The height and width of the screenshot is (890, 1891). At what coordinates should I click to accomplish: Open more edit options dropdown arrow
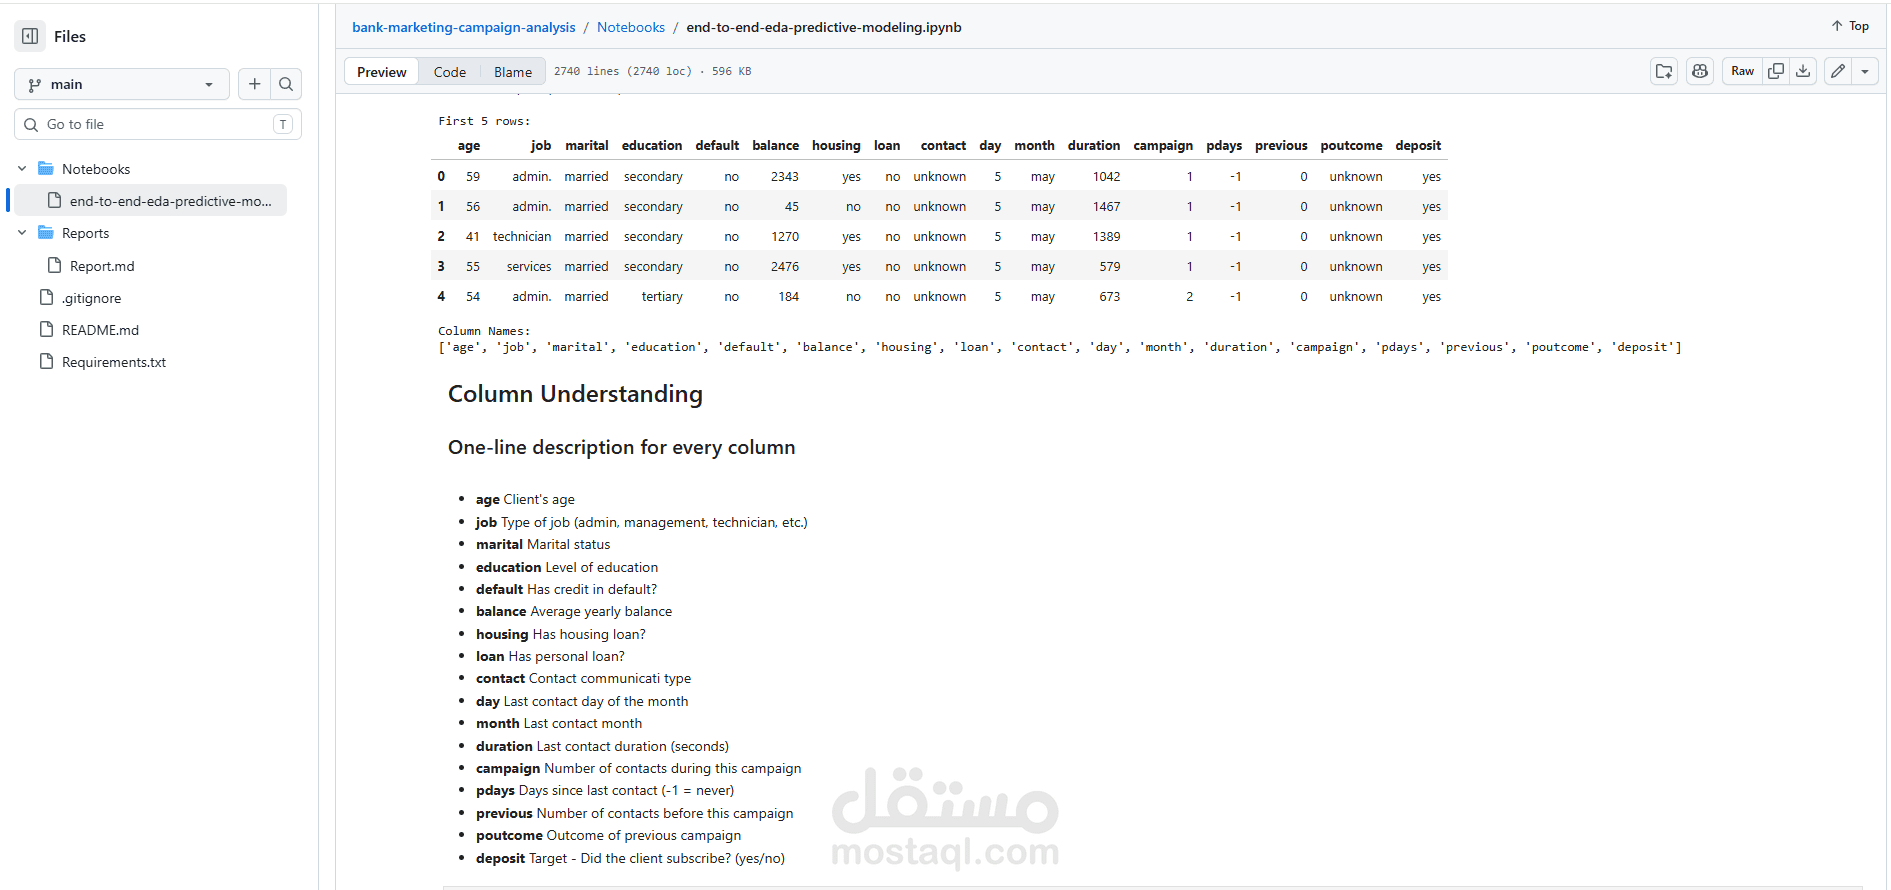[x=1865, y=71]
